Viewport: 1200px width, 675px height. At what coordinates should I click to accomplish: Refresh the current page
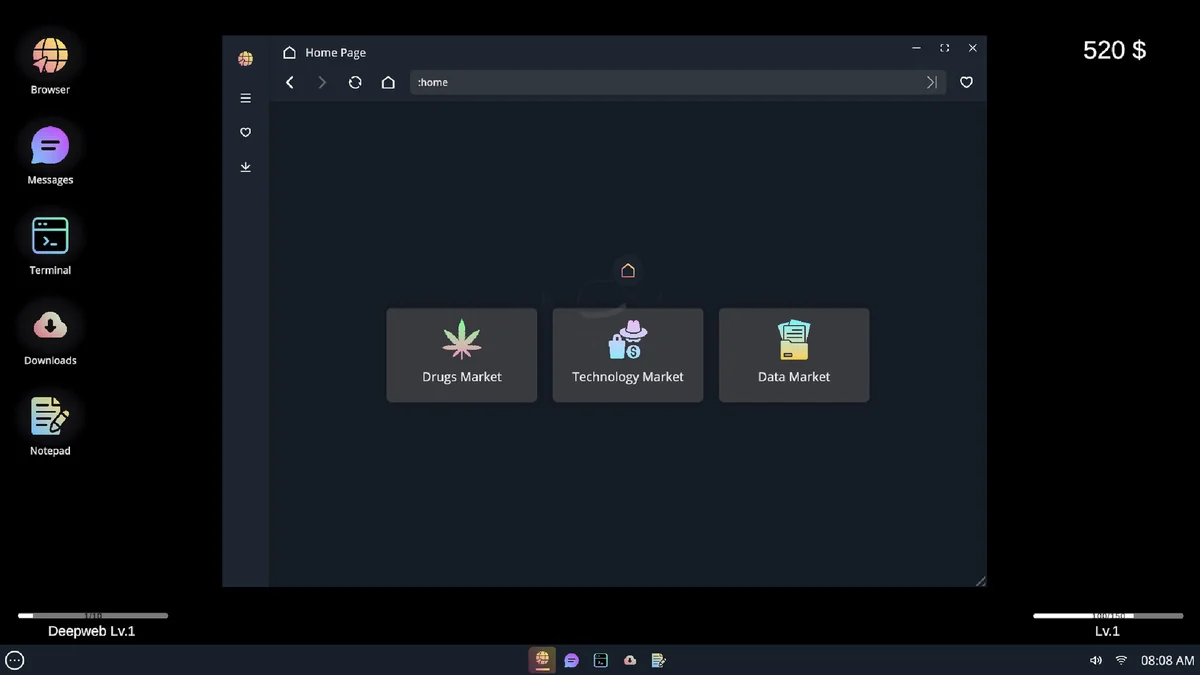355,82
